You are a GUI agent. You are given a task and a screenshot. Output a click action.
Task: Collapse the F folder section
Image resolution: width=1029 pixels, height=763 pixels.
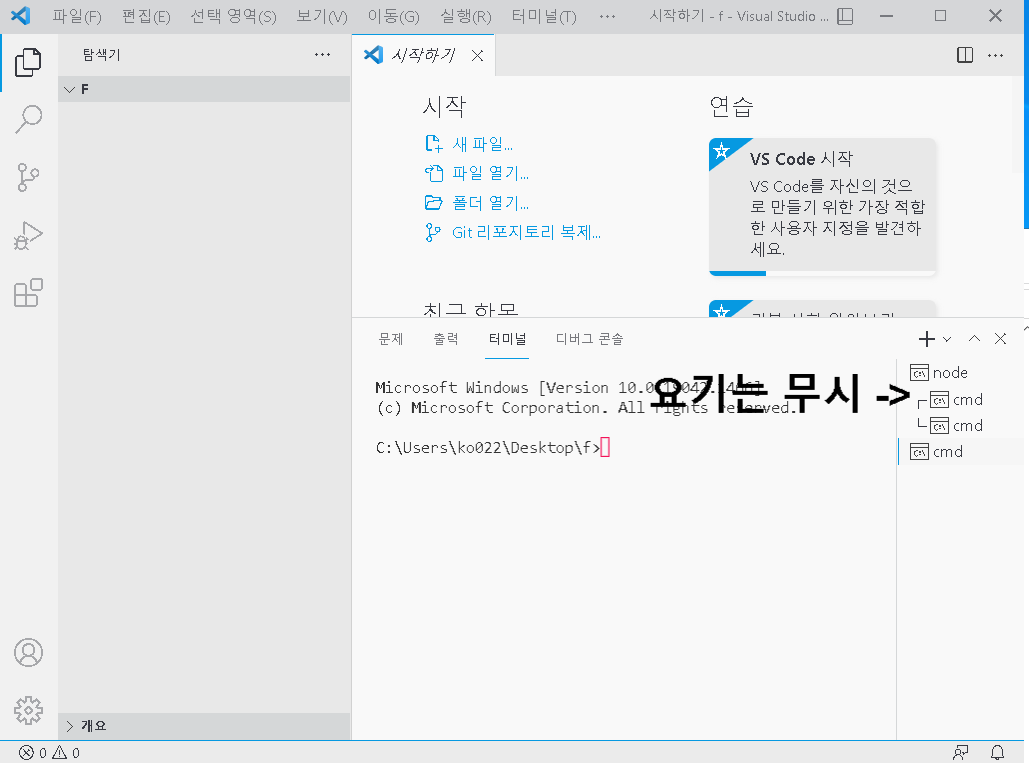(x=203, y=89)
